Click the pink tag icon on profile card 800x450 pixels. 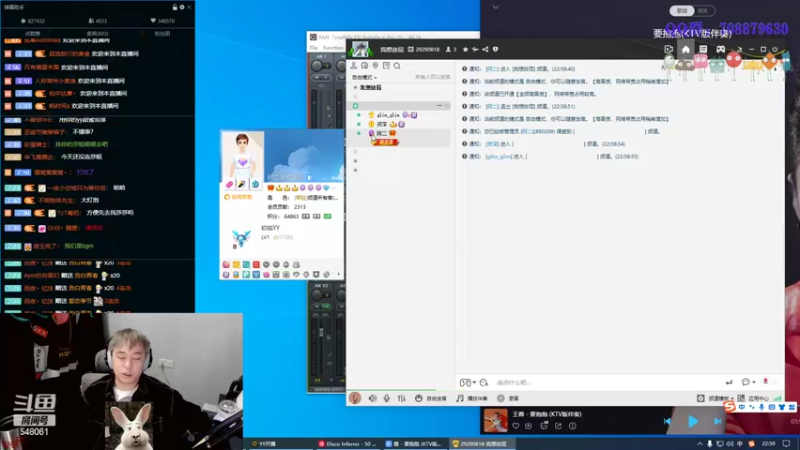click(x=230, y=184)
